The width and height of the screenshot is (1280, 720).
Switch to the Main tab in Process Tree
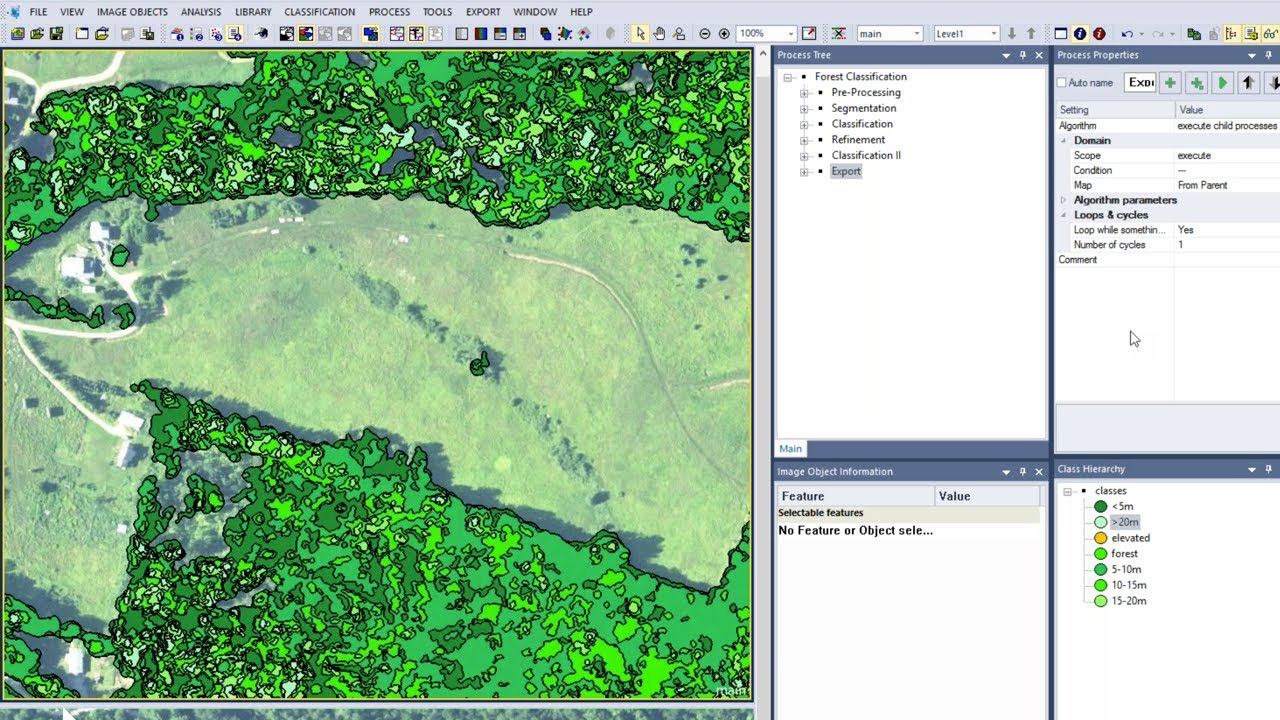(790, 449)
